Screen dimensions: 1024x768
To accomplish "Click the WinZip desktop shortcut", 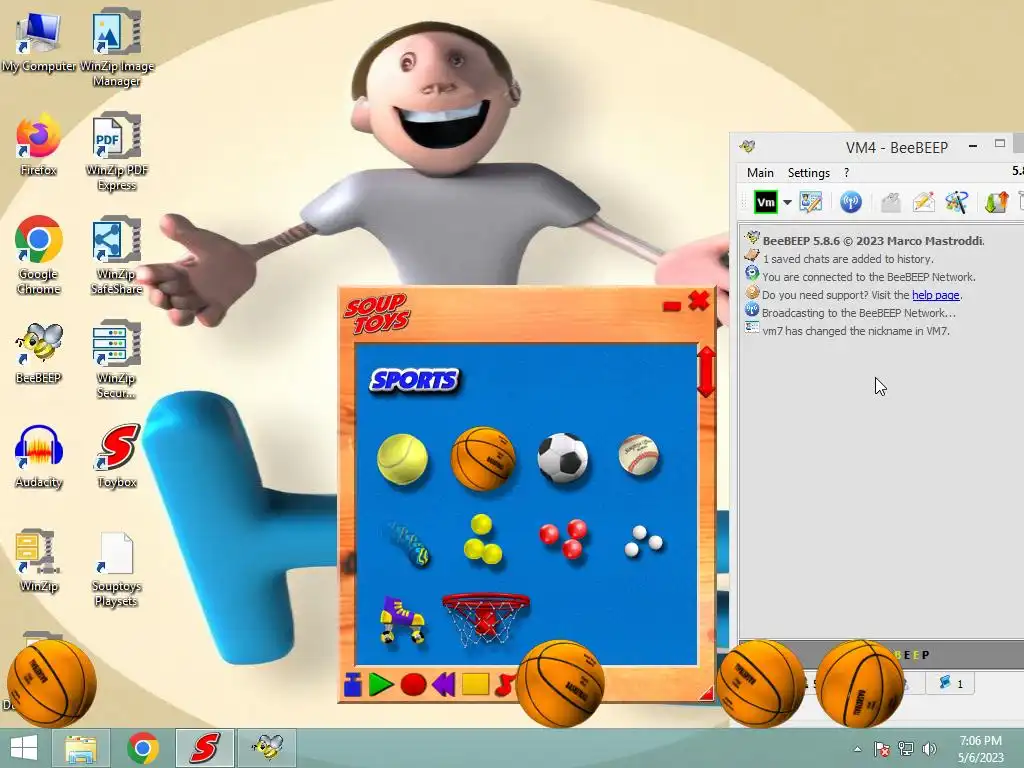I will pos(39,560).
